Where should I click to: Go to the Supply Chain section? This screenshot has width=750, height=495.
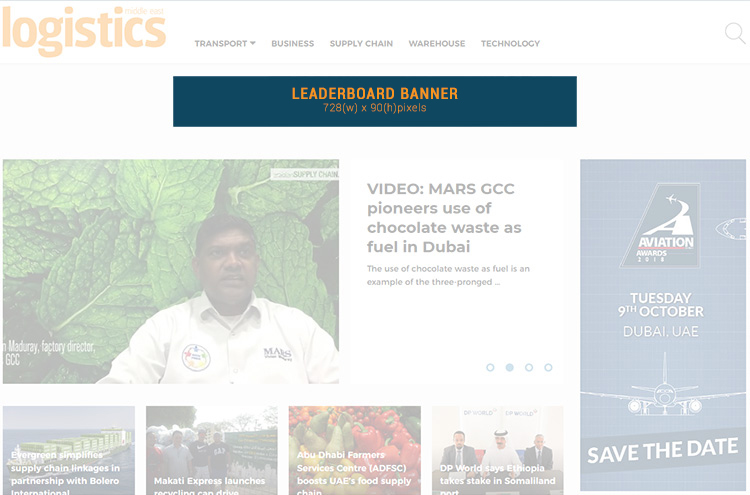361,44
